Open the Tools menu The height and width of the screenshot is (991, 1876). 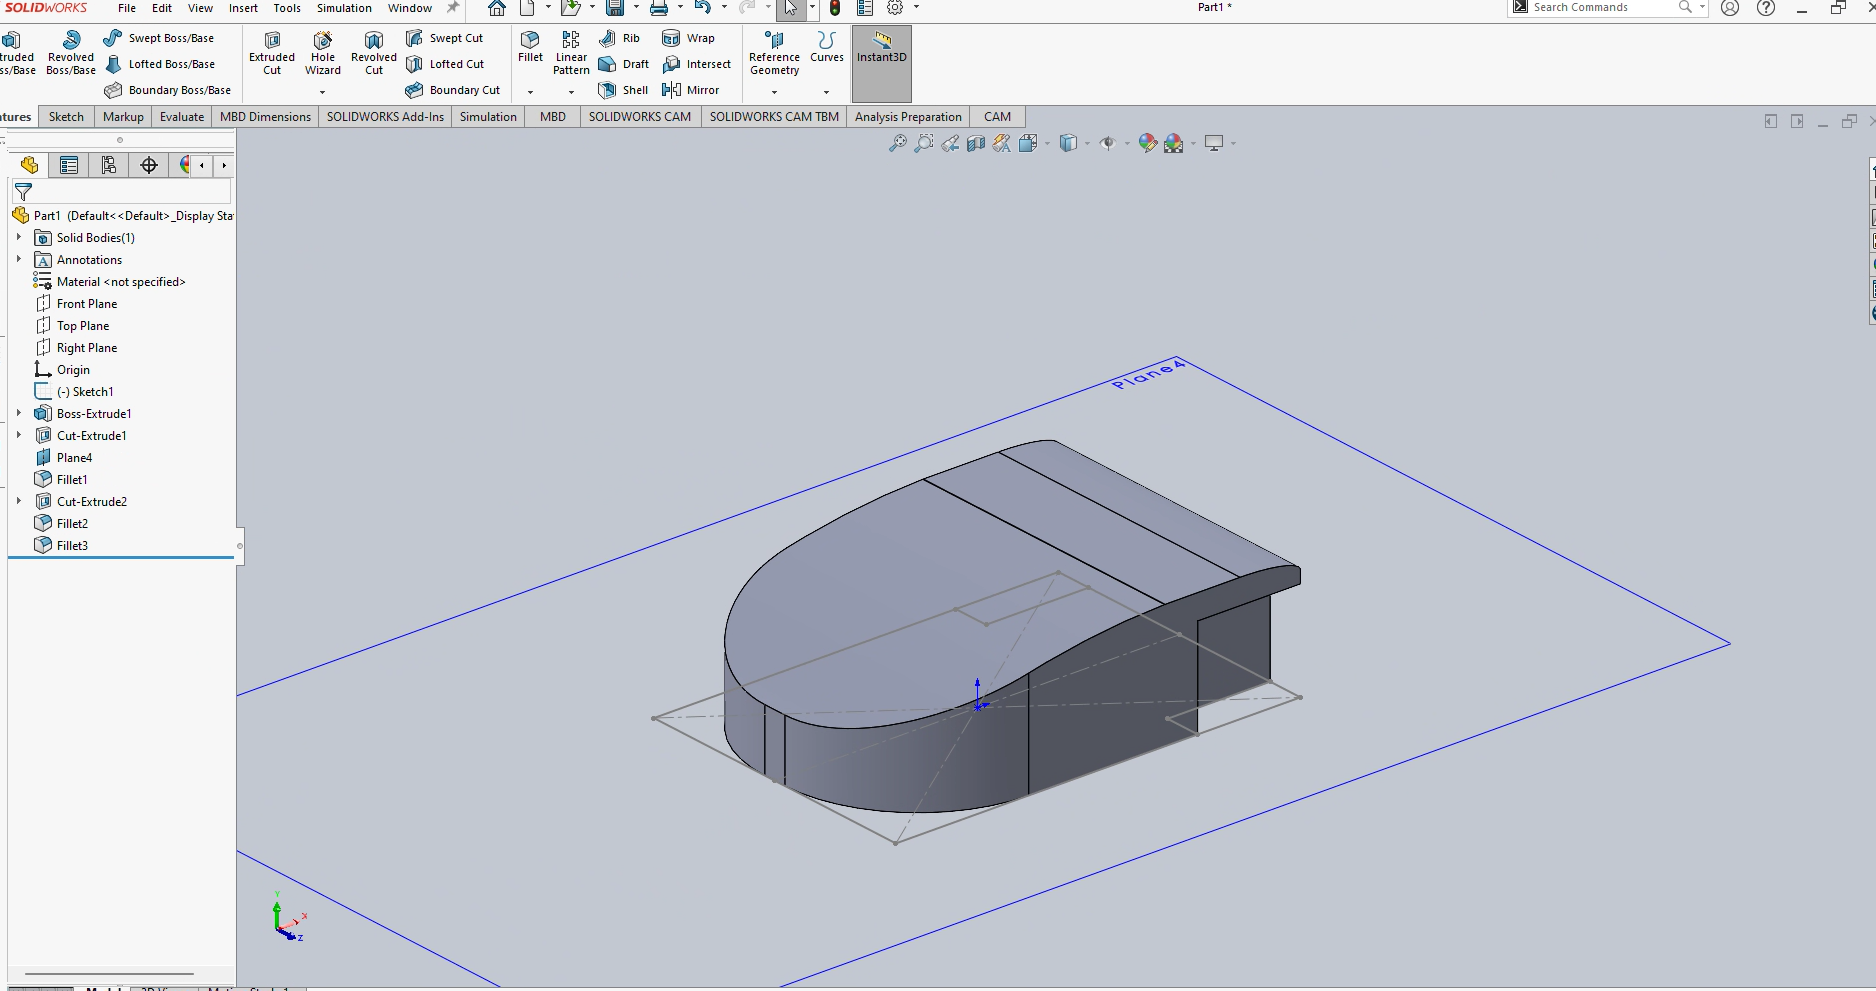point(287,8)
